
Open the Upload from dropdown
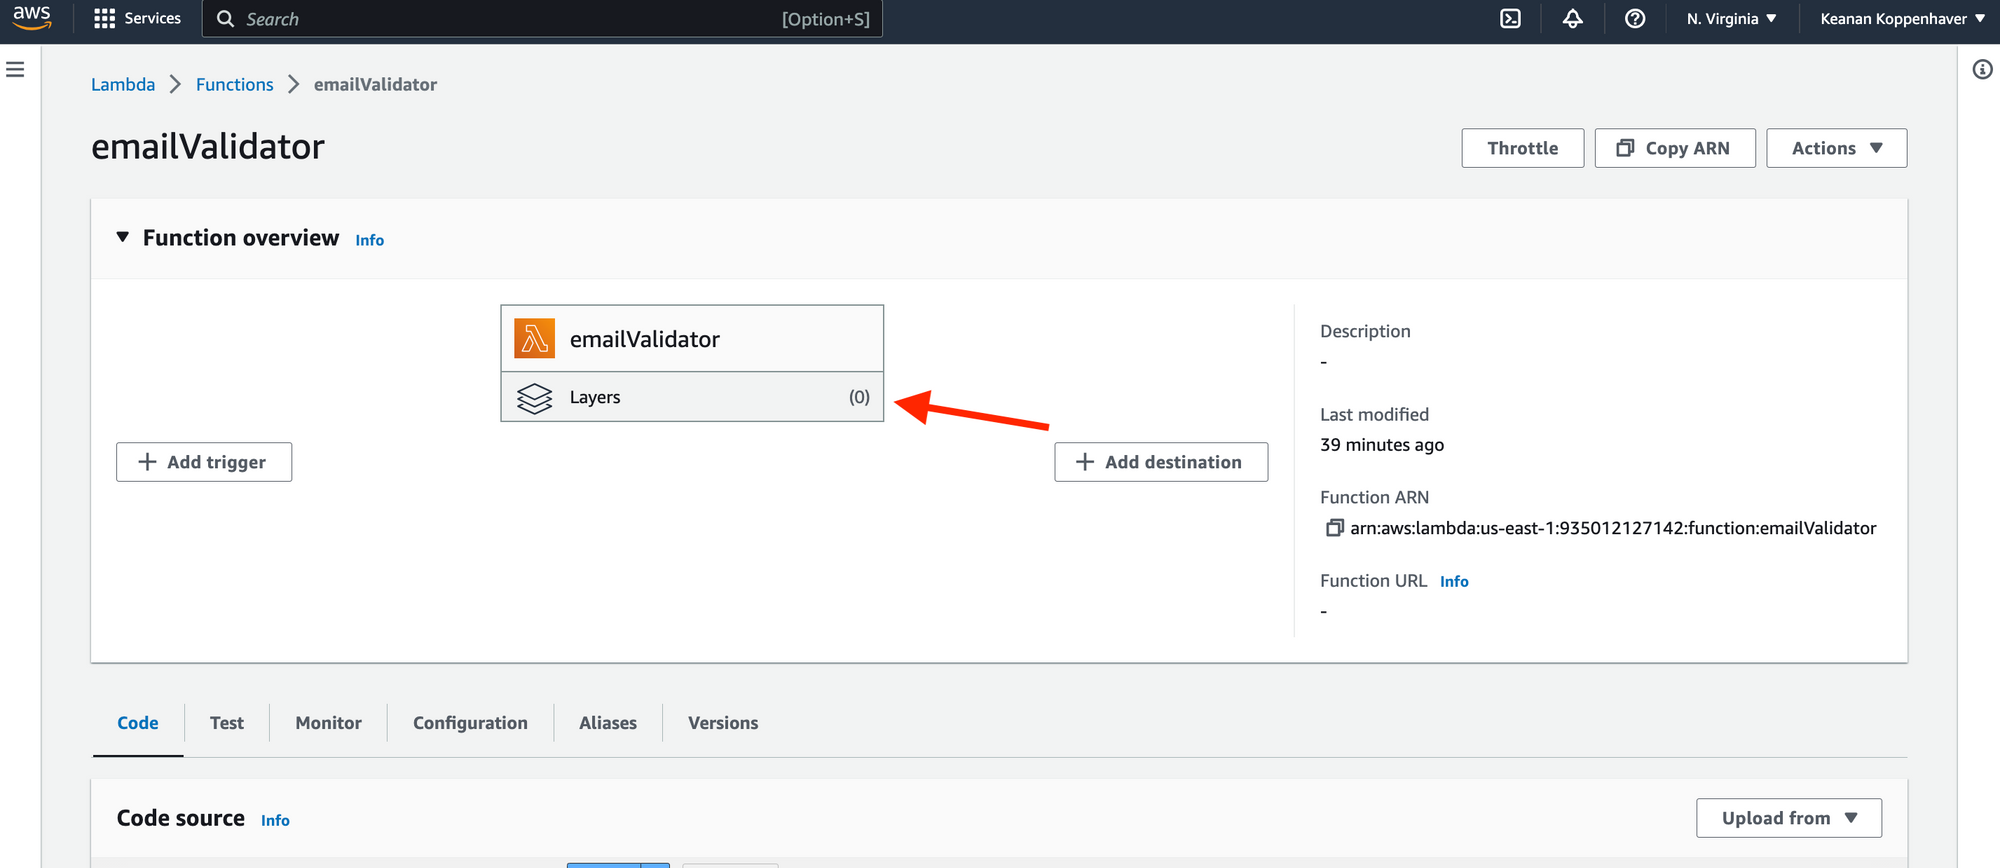tap(1789, 818)
